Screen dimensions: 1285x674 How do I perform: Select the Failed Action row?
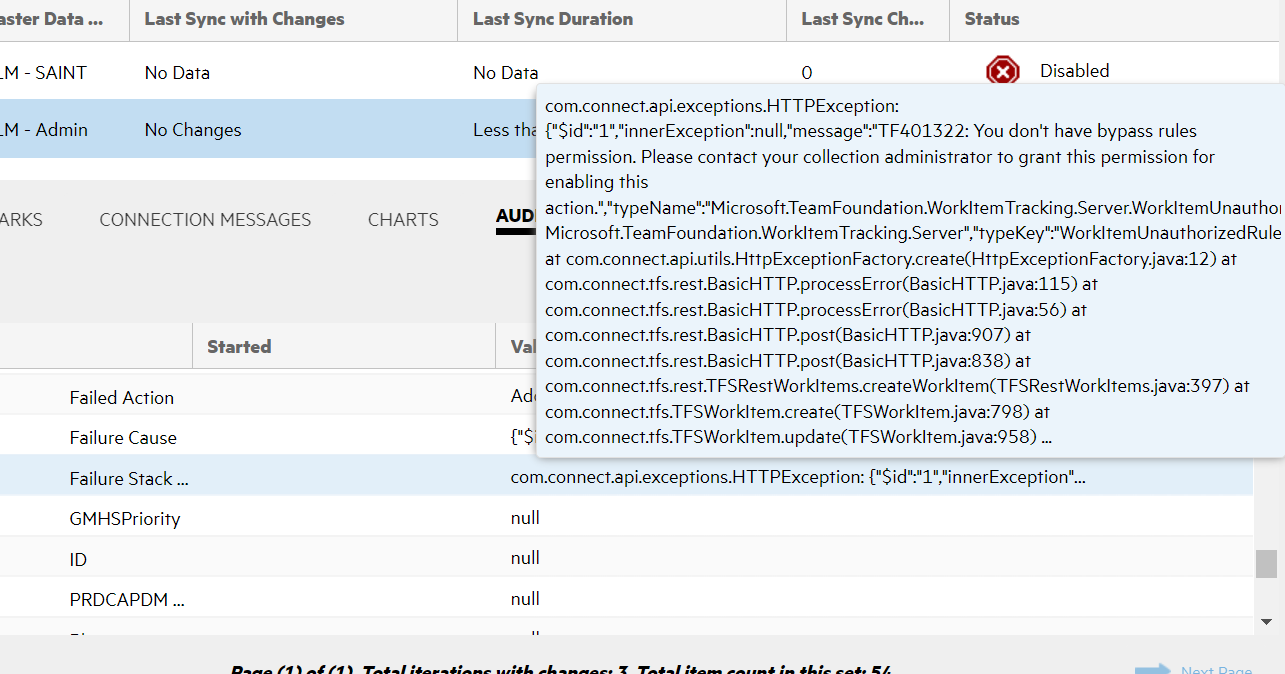pos(121,398)
